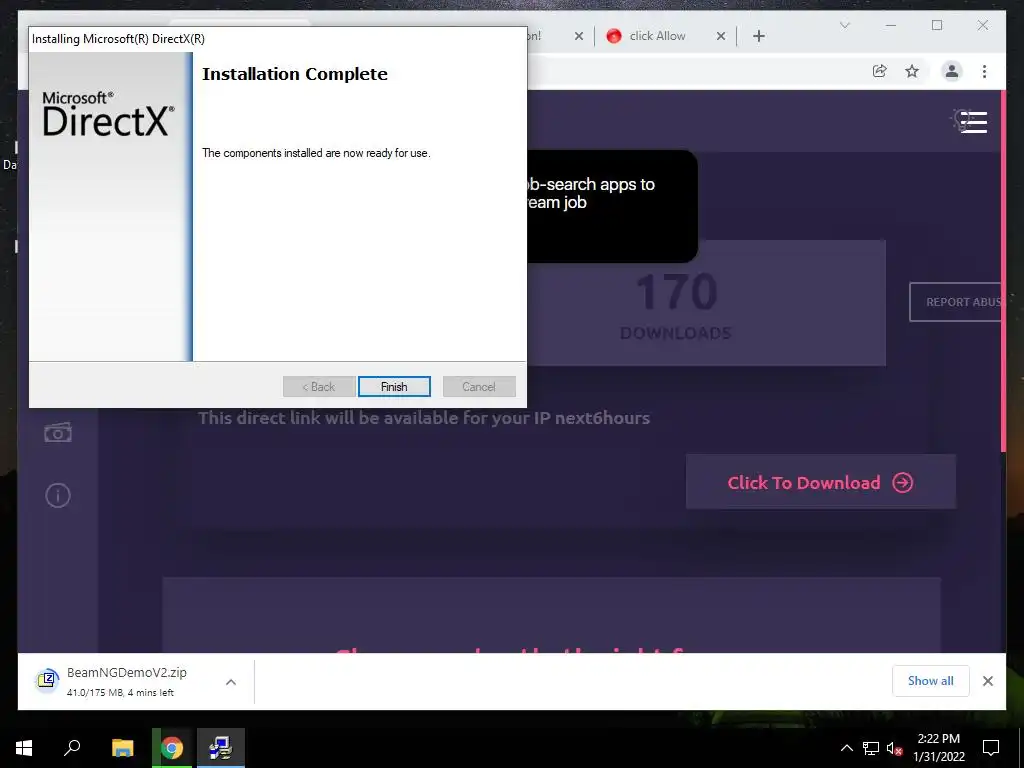Bookmark this page with star icon
Viewport: 1024px width, 768px height.
912,71
